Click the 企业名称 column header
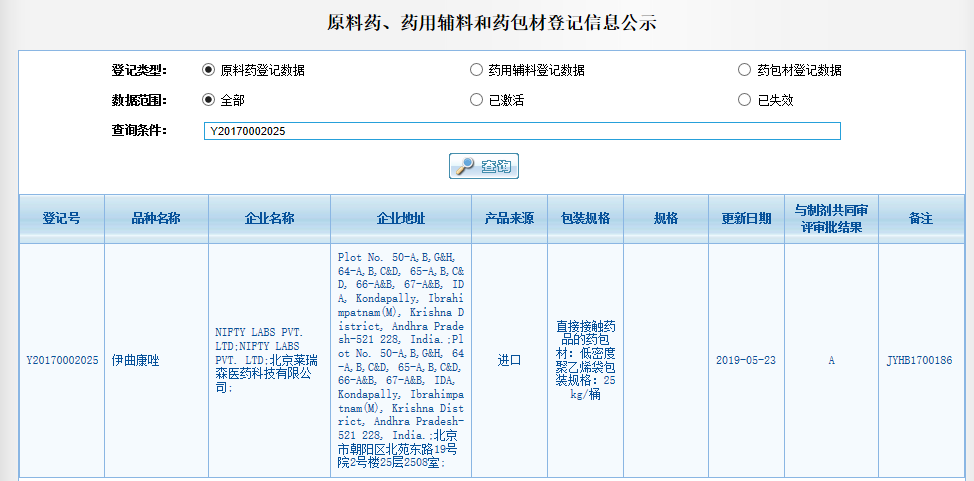The image size is (974, 481). pos(269,219)
